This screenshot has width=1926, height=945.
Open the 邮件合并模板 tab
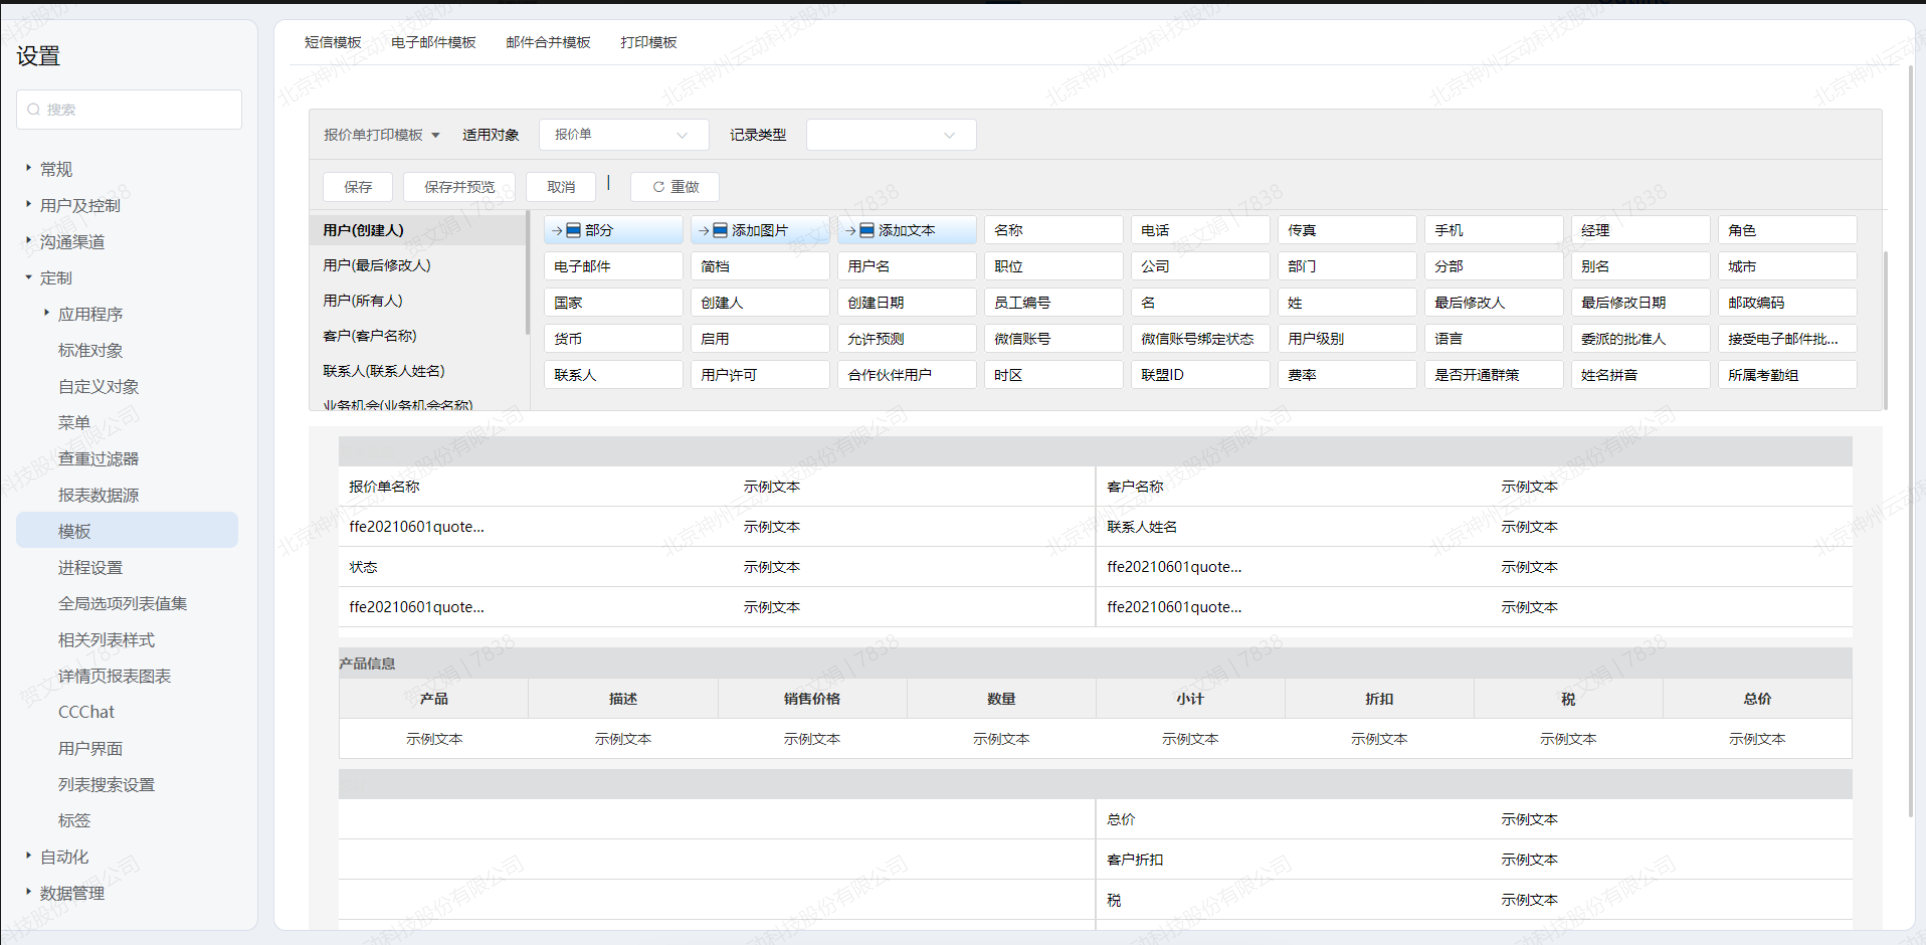click(548, 43)
